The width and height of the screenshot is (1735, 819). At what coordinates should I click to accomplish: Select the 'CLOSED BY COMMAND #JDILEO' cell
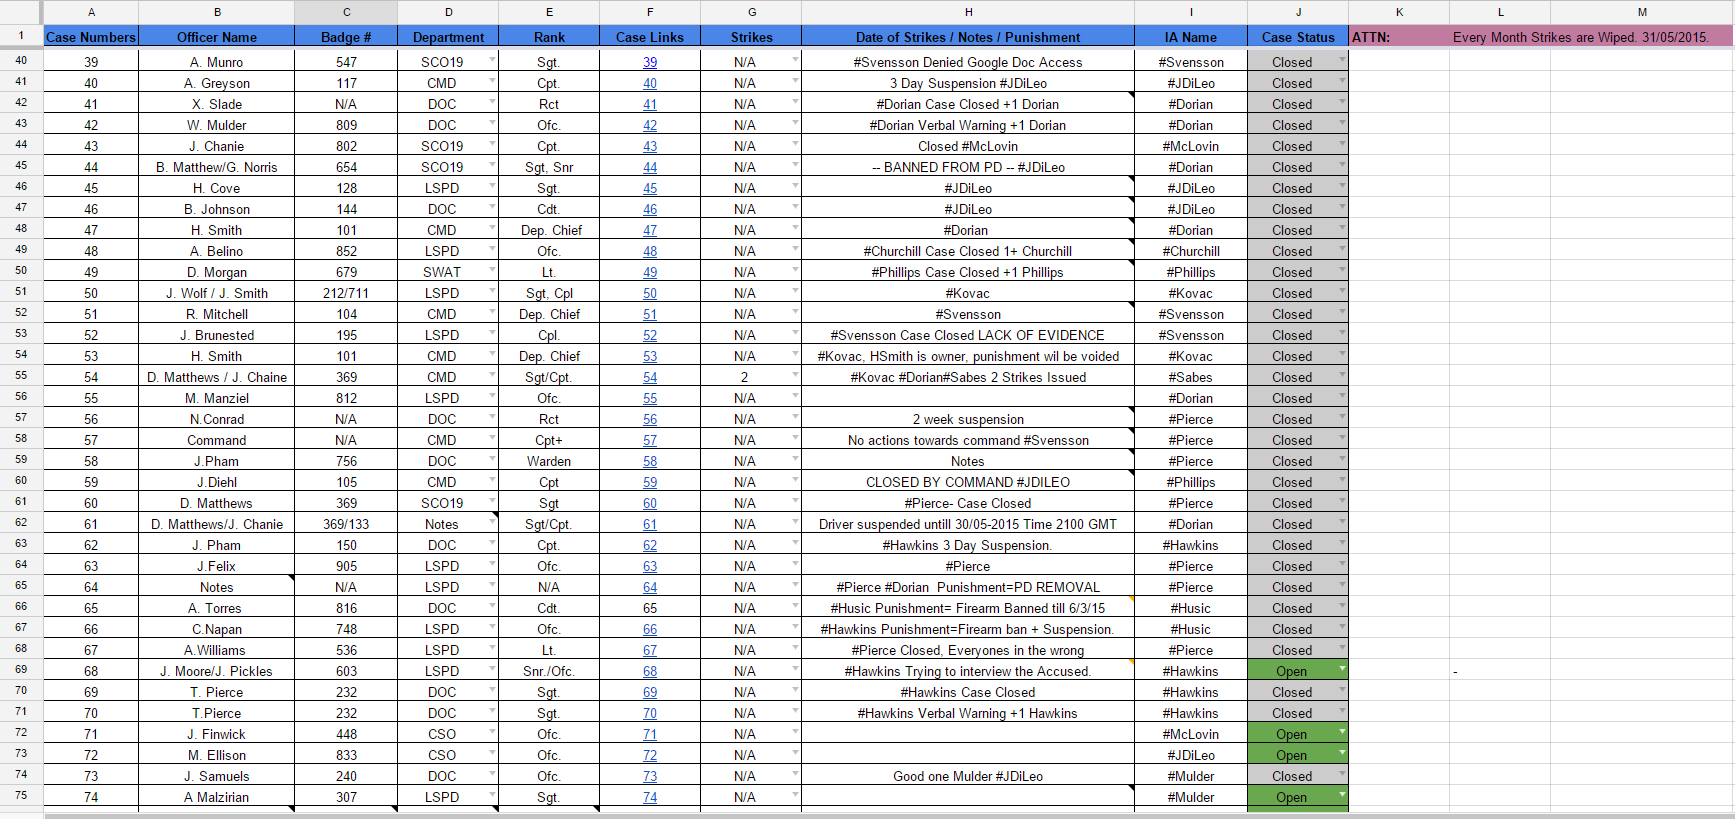pyautogui.click(x=968, y=482)
